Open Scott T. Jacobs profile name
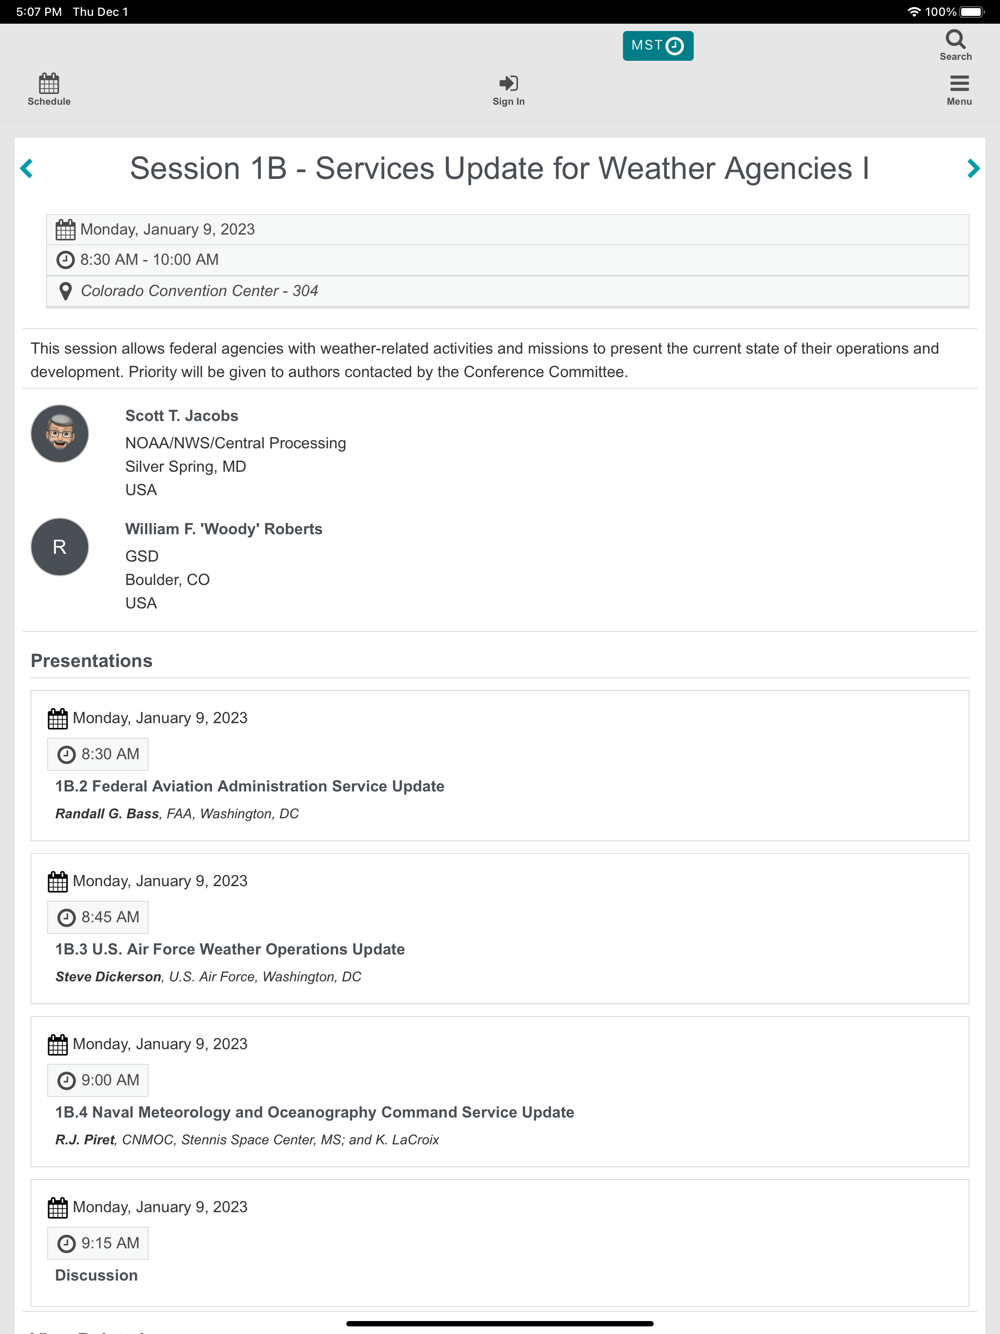1000x1334 pixels. (x=182, y=416)
